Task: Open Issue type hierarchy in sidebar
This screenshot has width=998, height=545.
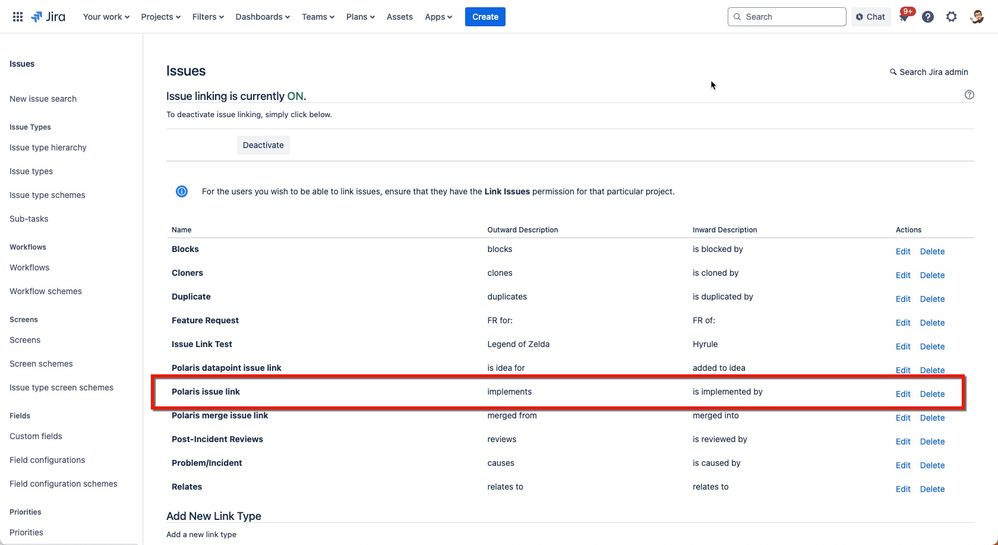Action: pyautogui.click(x=48, y=148)
